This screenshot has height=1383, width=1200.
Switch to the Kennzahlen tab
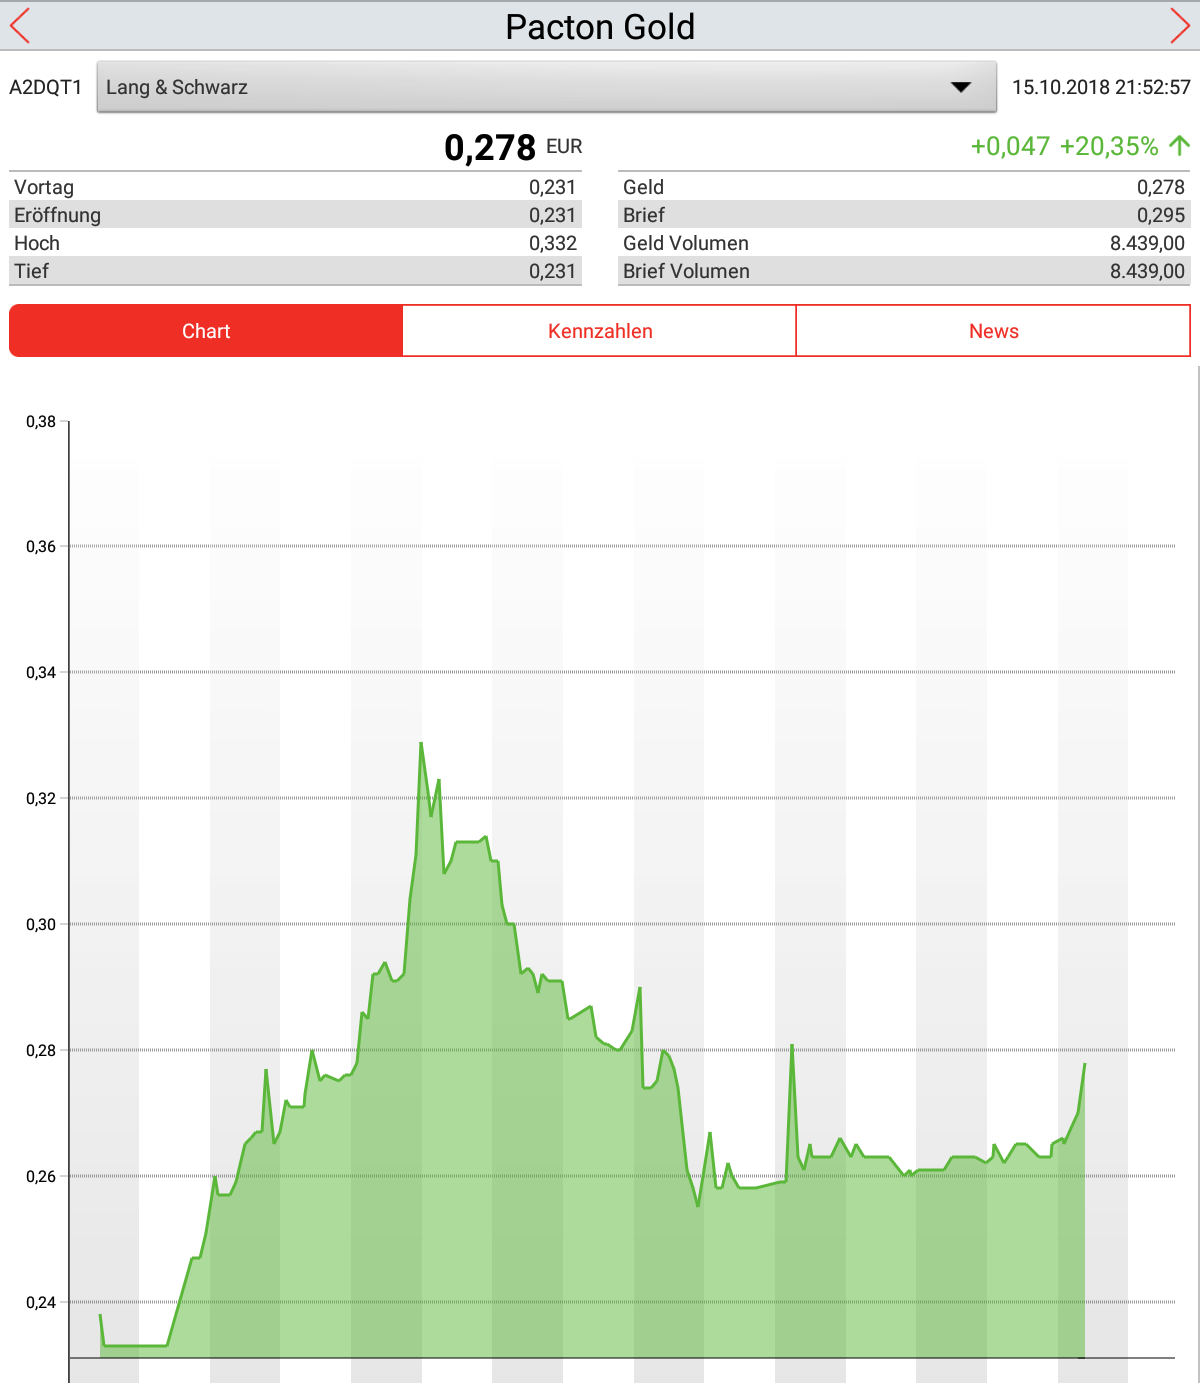click(600, 331)
